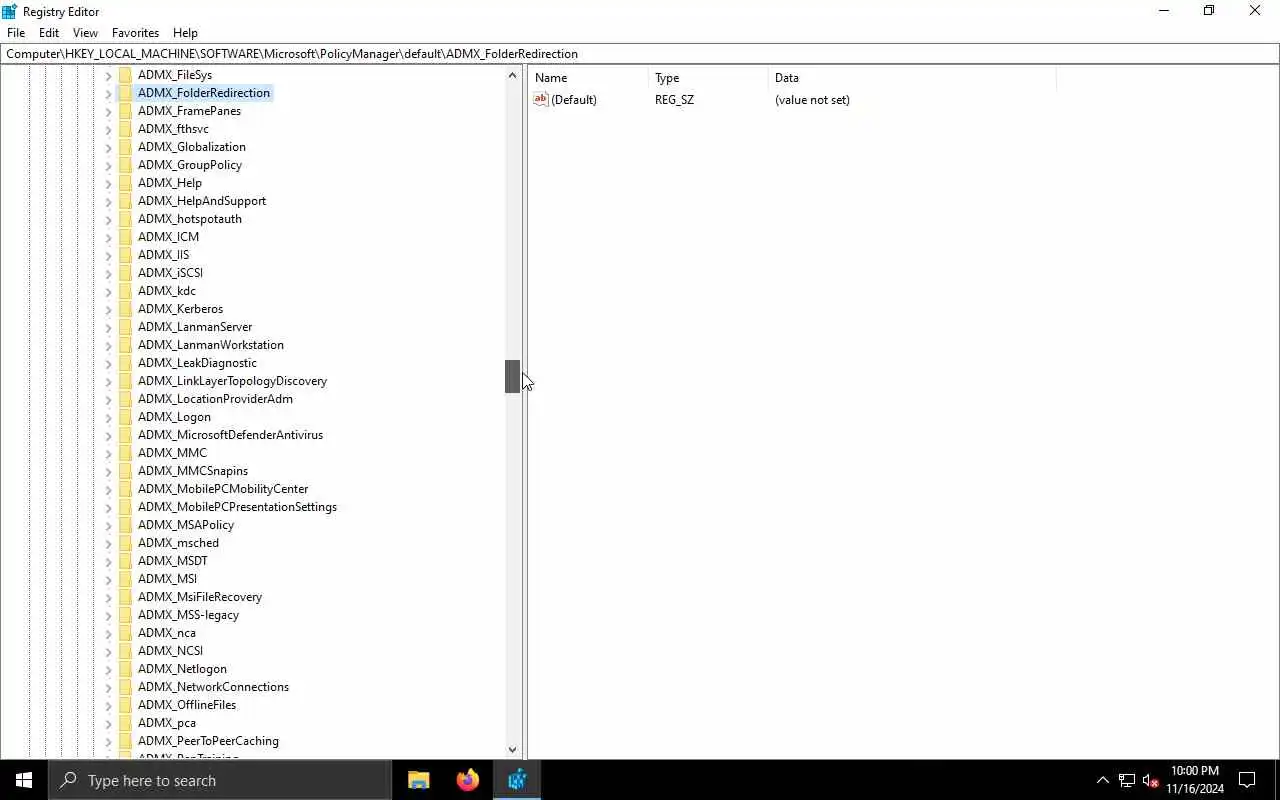
Task: Click the folder icon of ADMX_LanmanServer
Action: tap(125, 327)
